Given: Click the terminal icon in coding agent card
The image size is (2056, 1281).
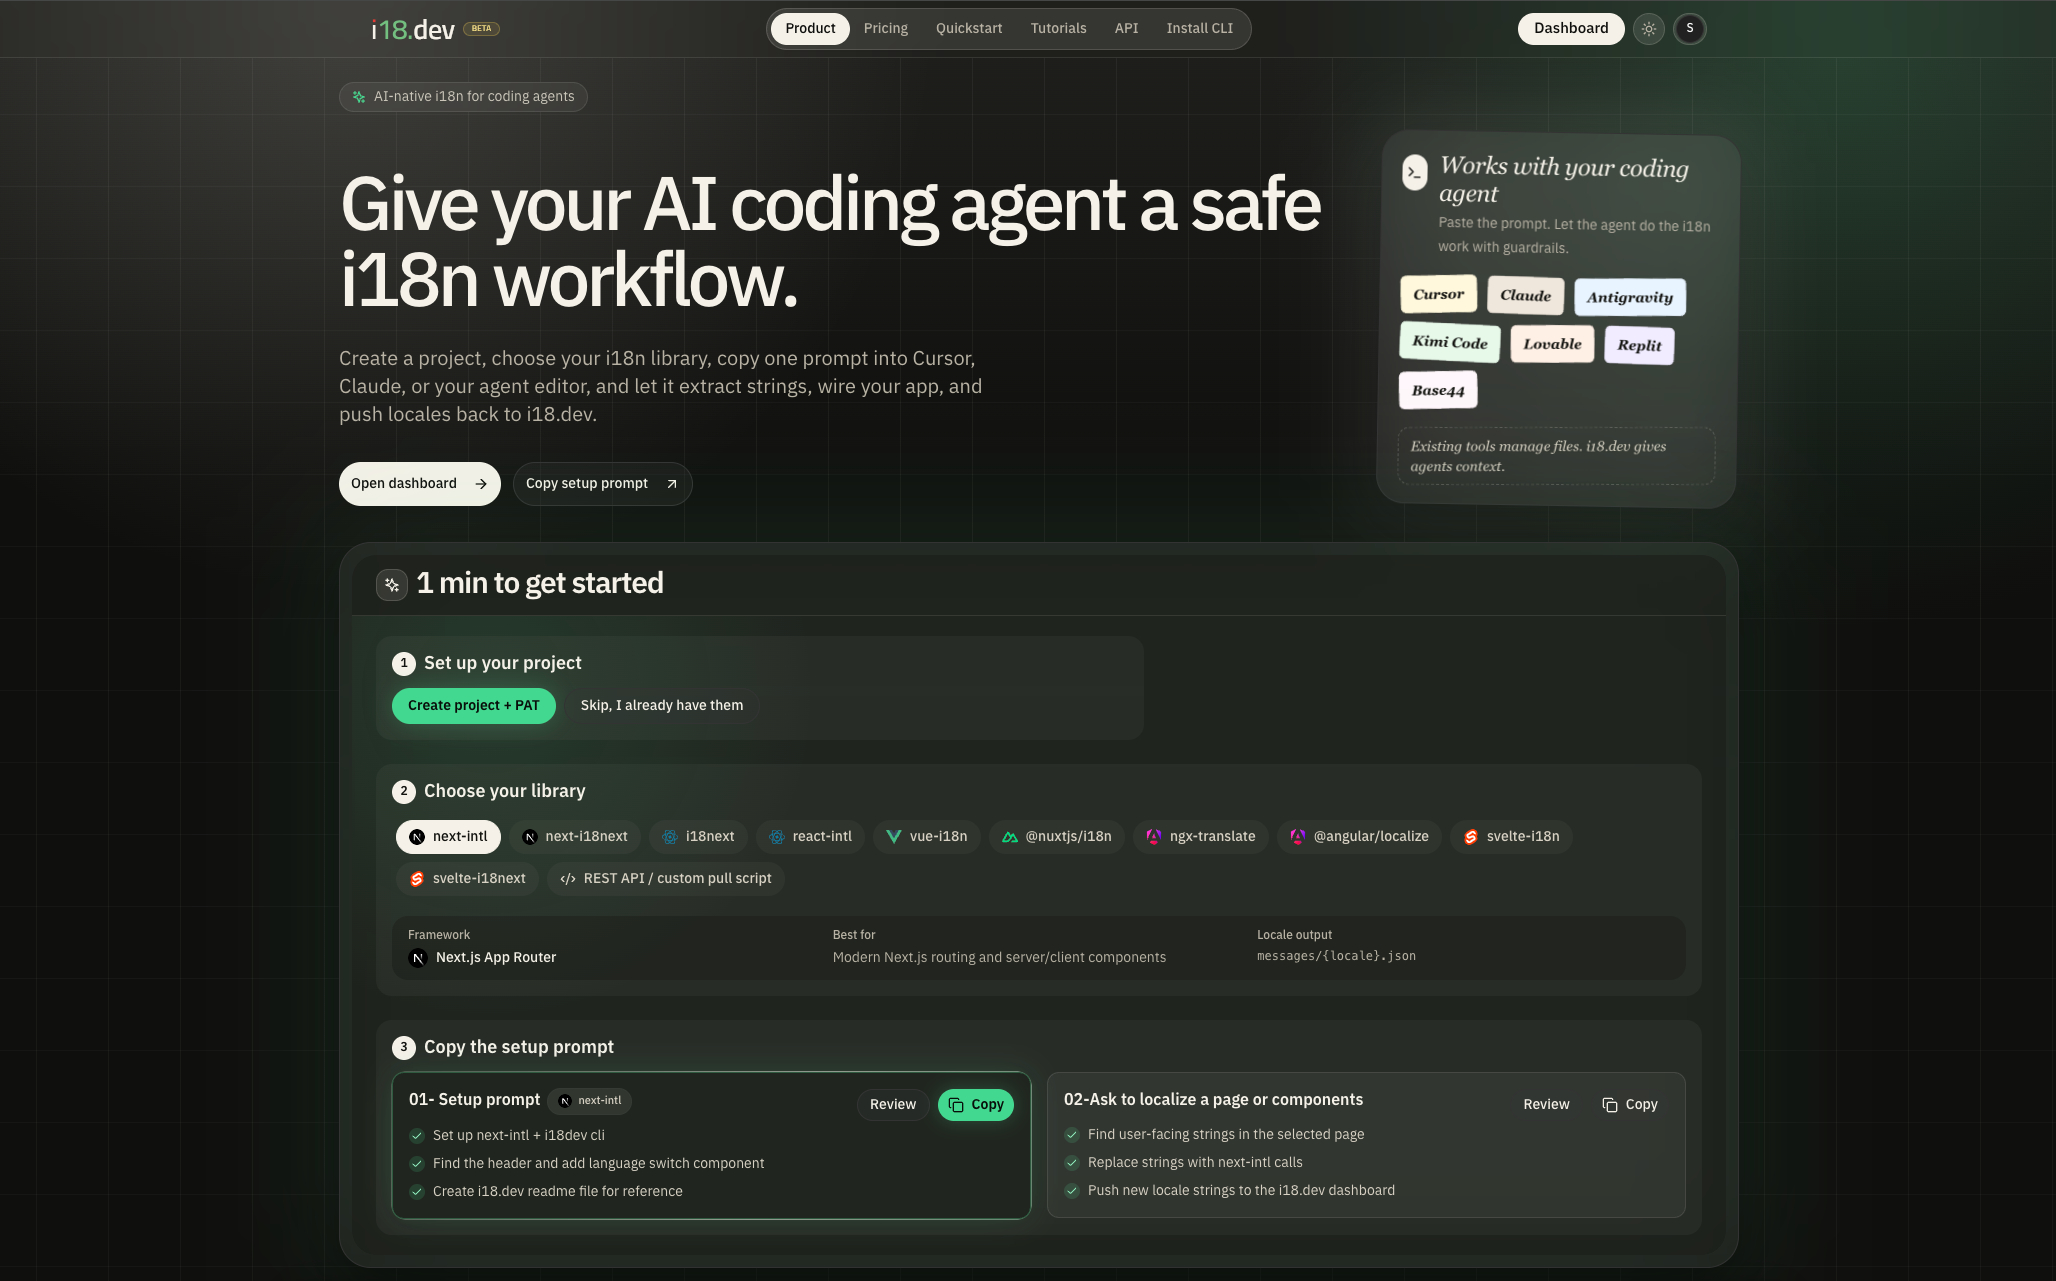Looking at the screenshot, I should tap(1414, 172).
